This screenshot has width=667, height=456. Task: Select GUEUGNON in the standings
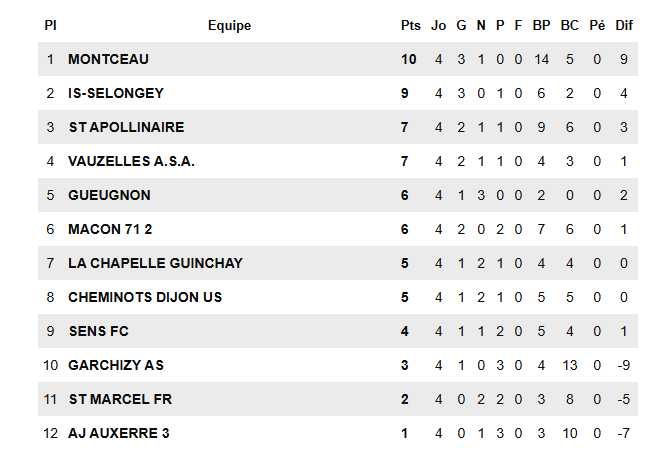coord(108,195)
